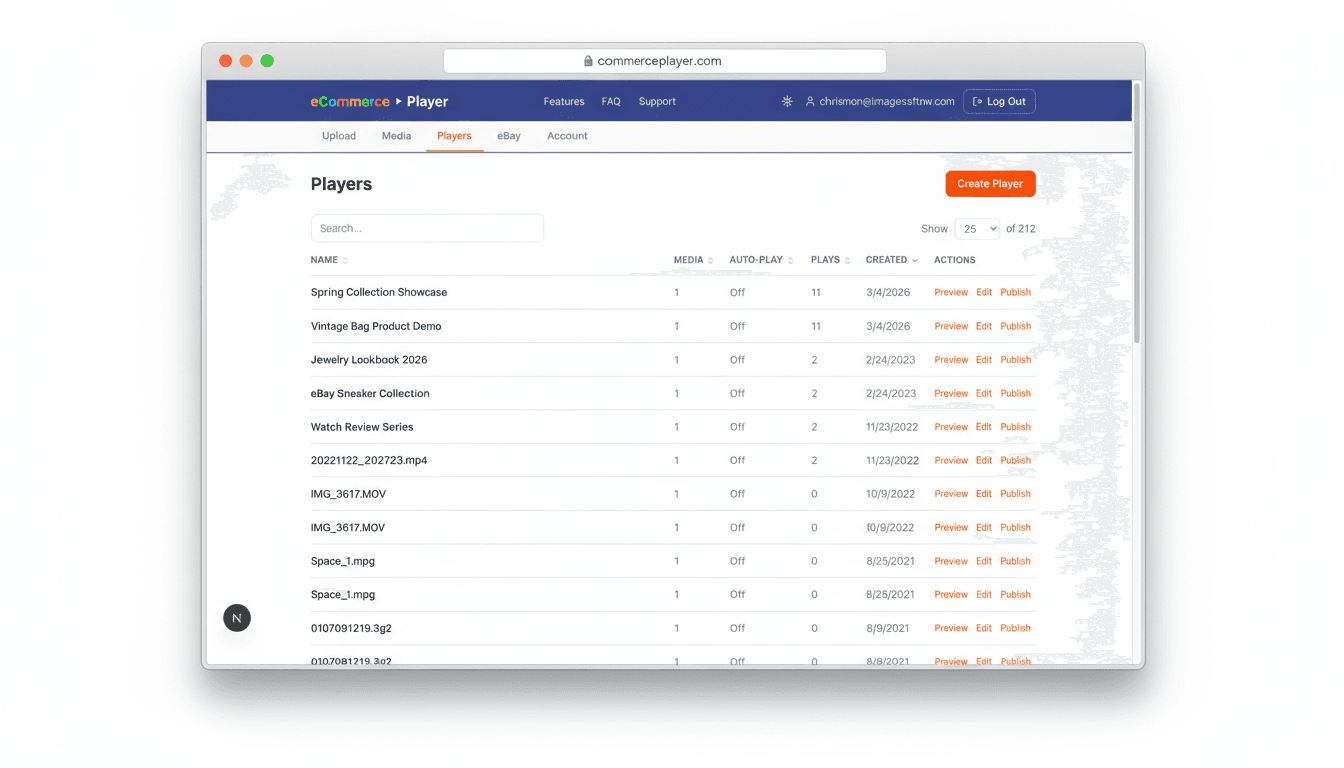Screen dimensions: 1344x768
Task: Sort the table by the PLAYS column arrows
Action: [846, 259]
